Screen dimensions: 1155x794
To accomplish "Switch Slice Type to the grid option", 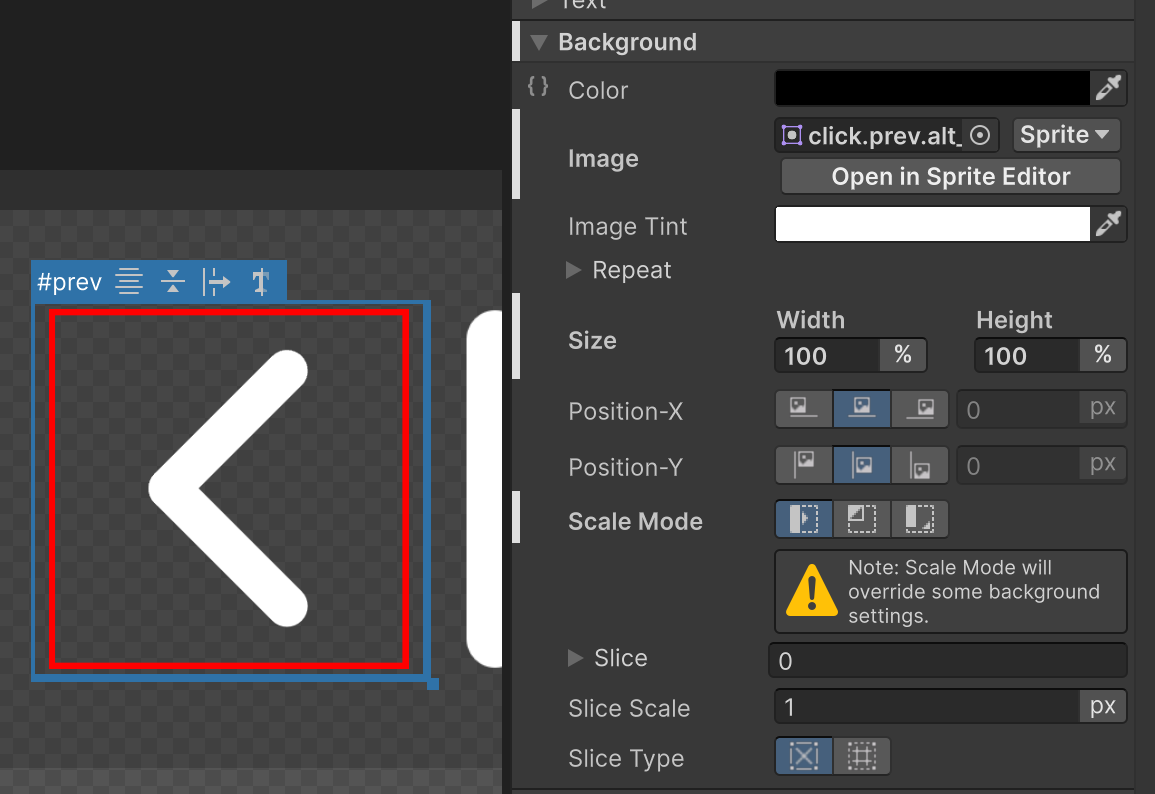I will (861, 756).
